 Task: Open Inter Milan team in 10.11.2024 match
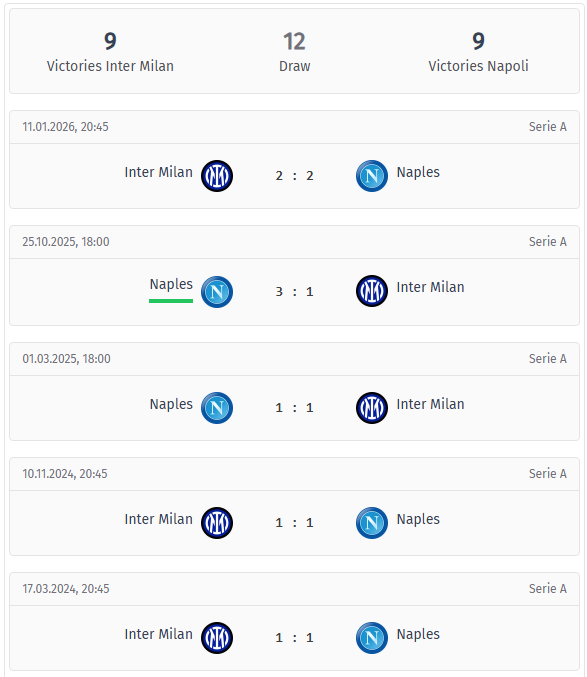158,519
